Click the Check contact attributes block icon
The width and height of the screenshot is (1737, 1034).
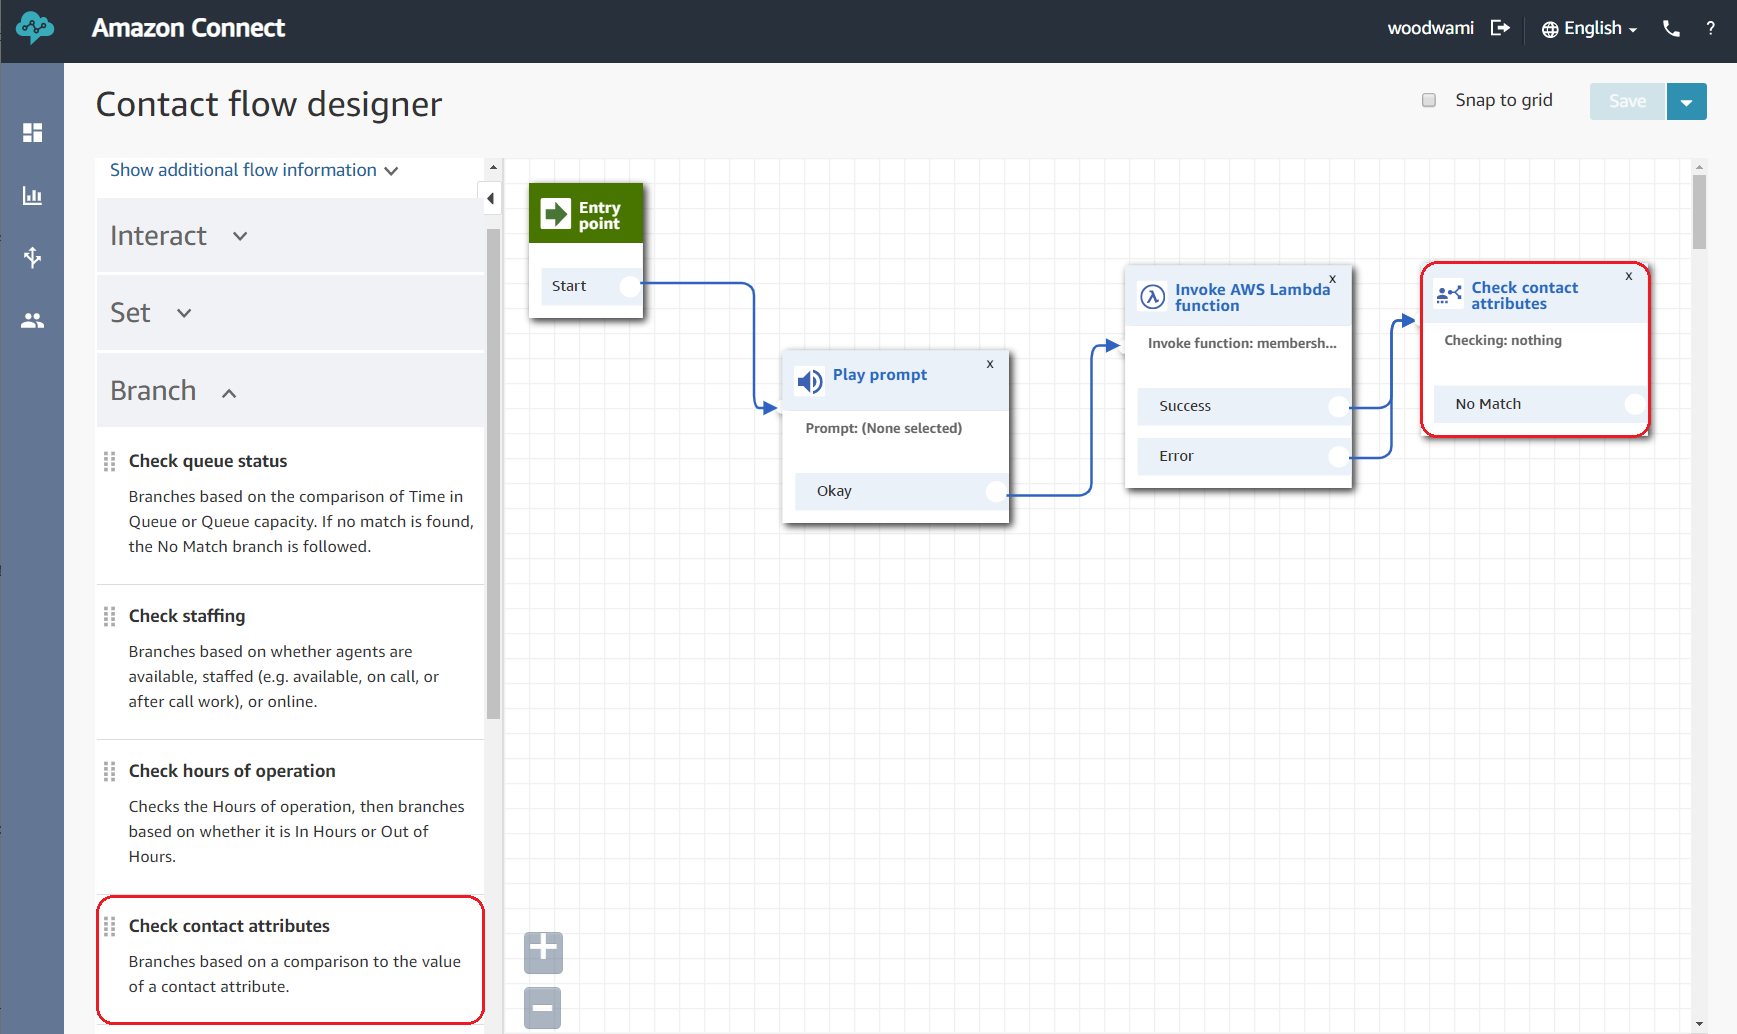pos(1449,294)
